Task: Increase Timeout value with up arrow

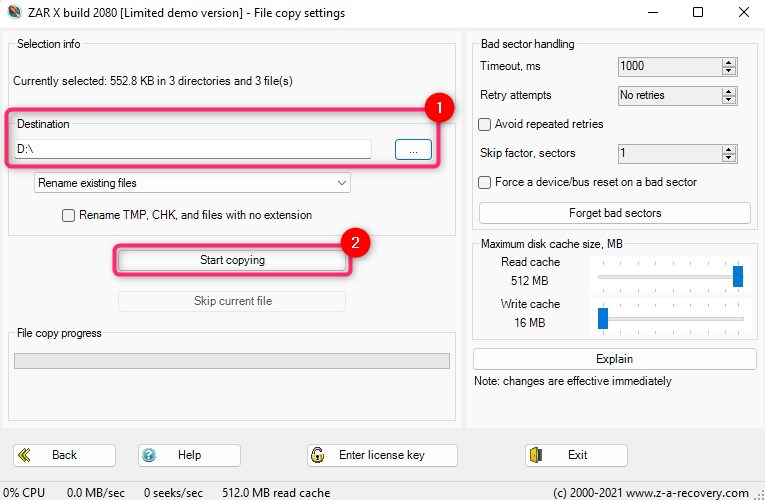Action: [x=729, y=62]
